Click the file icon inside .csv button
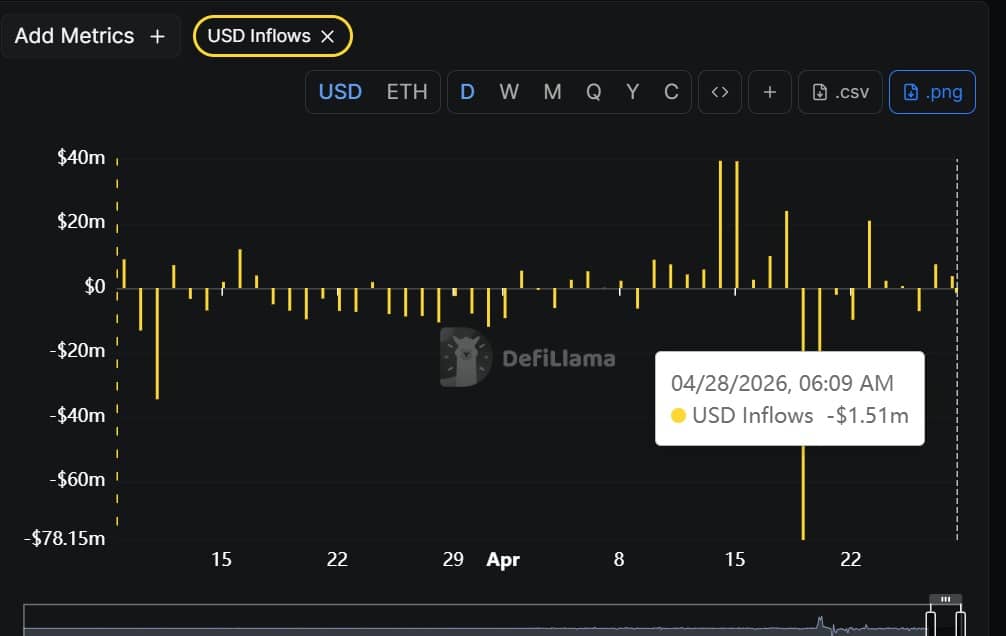This screenshot has width=1006, height=636. (x=817, y=91)
